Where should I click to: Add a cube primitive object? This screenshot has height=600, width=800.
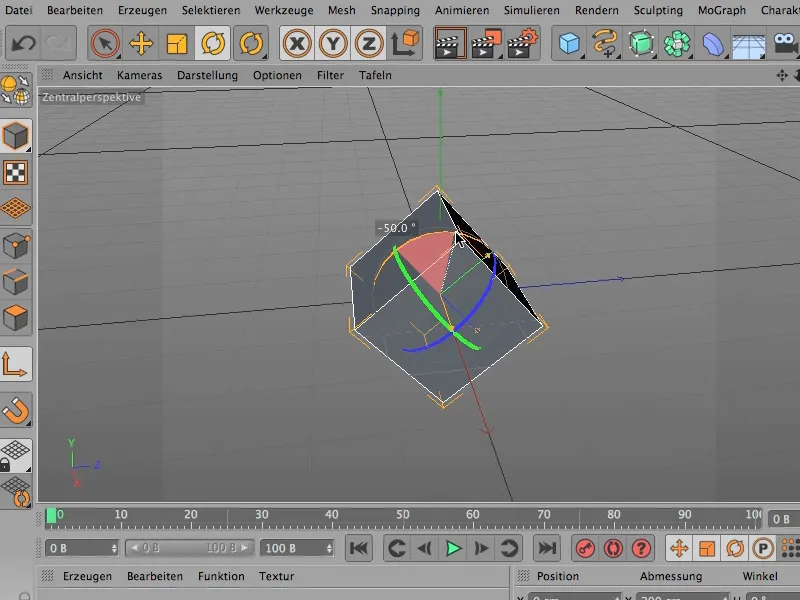[x=570, y=44]
